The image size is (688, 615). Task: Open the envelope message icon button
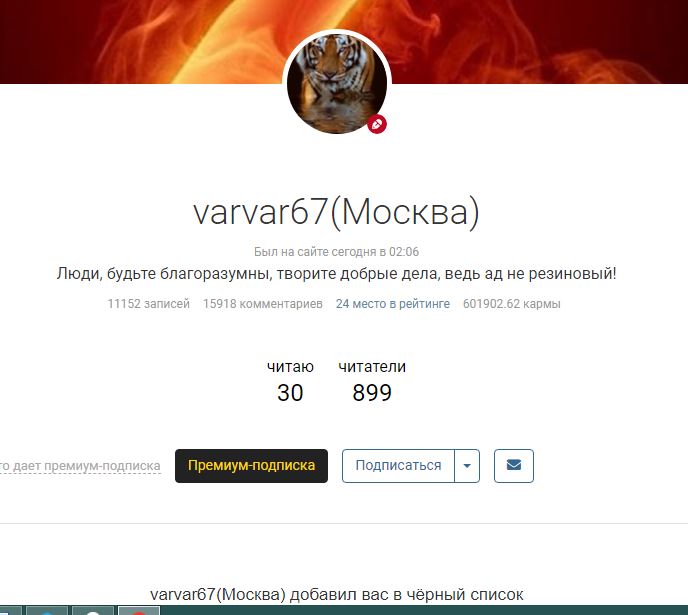coord(513,465)
